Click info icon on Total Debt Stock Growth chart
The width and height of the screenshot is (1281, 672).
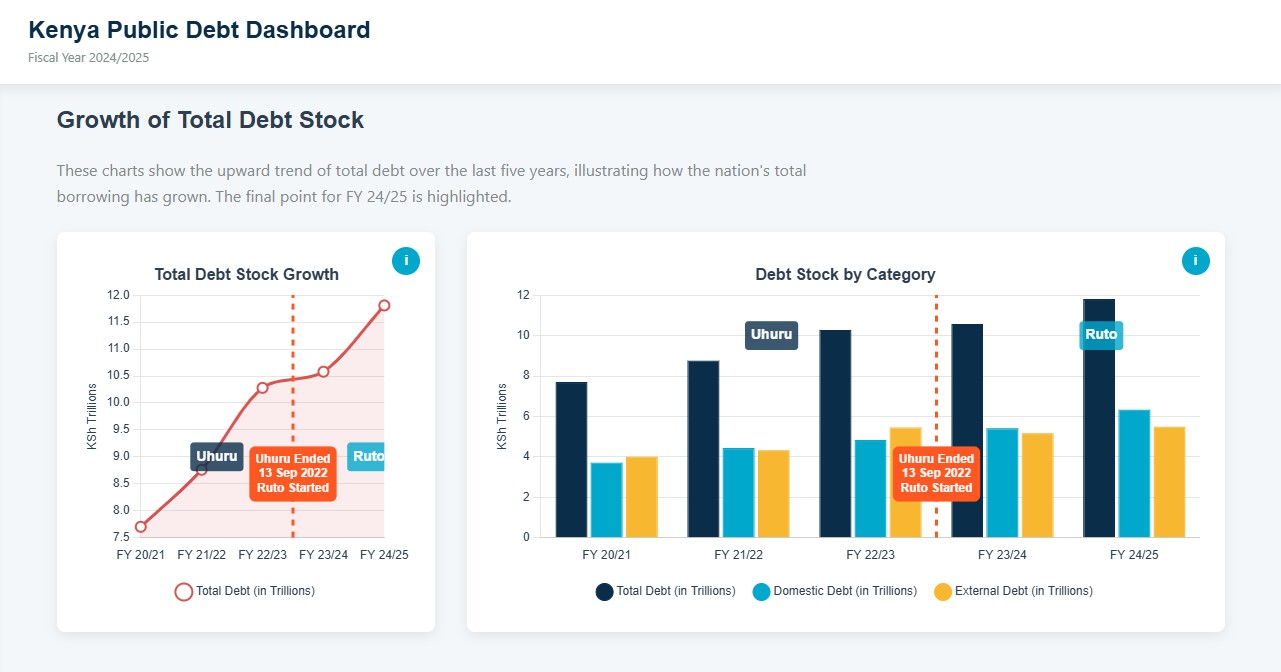click(406, 261)
